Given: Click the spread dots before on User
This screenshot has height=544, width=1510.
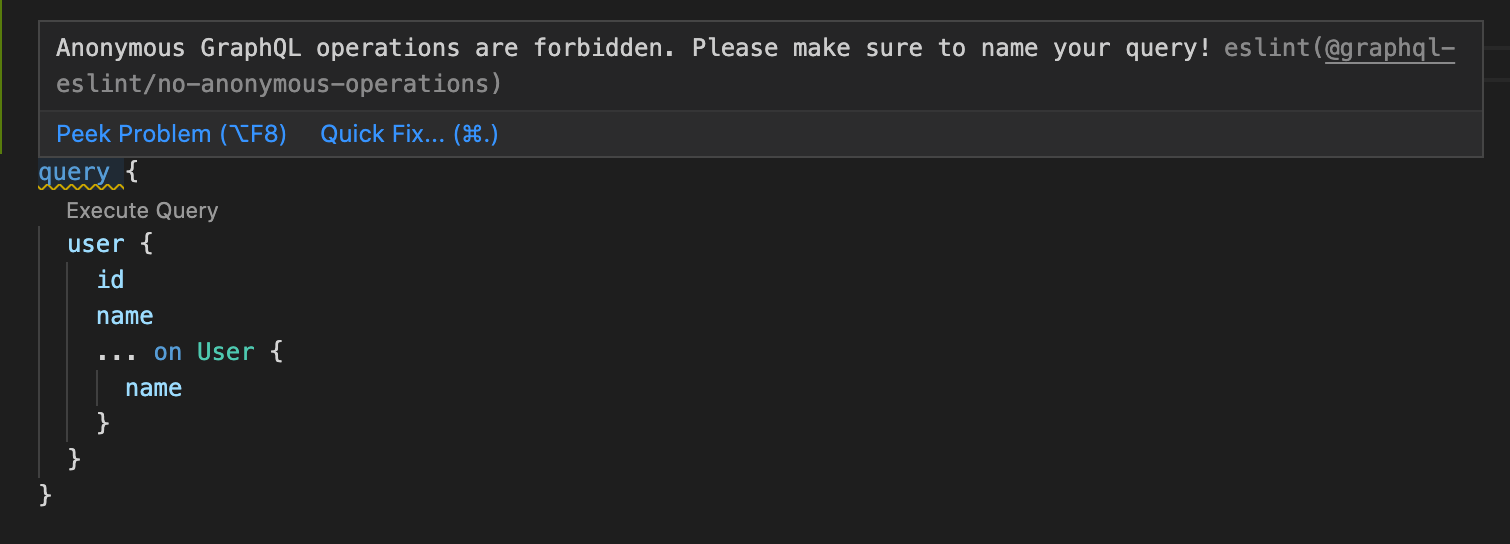Looking at the screenshot, I should point(117,352).
